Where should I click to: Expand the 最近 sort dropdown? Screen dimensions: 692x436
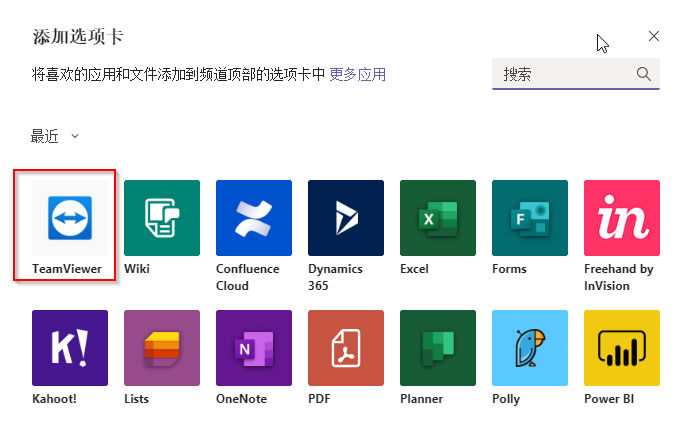coord(55,136)
